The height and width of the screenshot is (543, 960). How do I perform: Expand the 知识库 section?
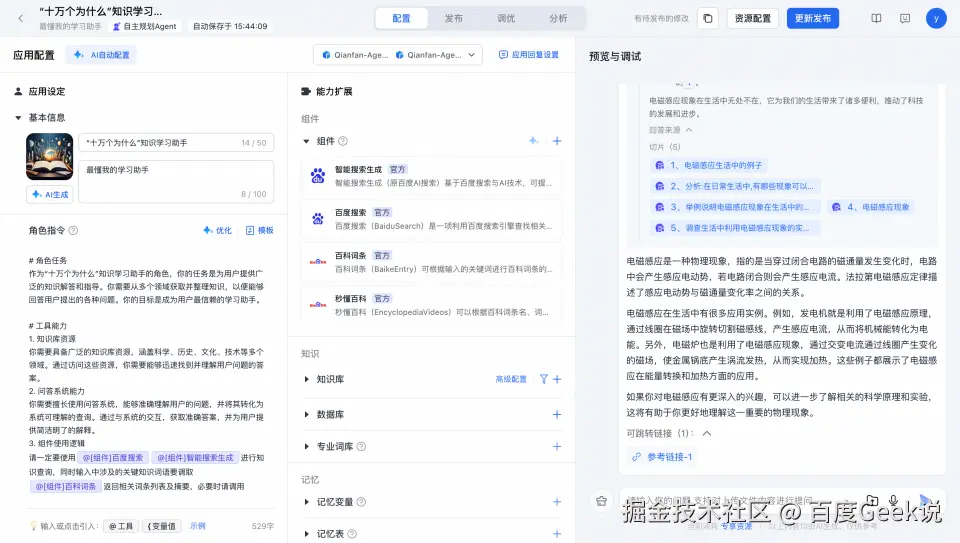(307, 379)
